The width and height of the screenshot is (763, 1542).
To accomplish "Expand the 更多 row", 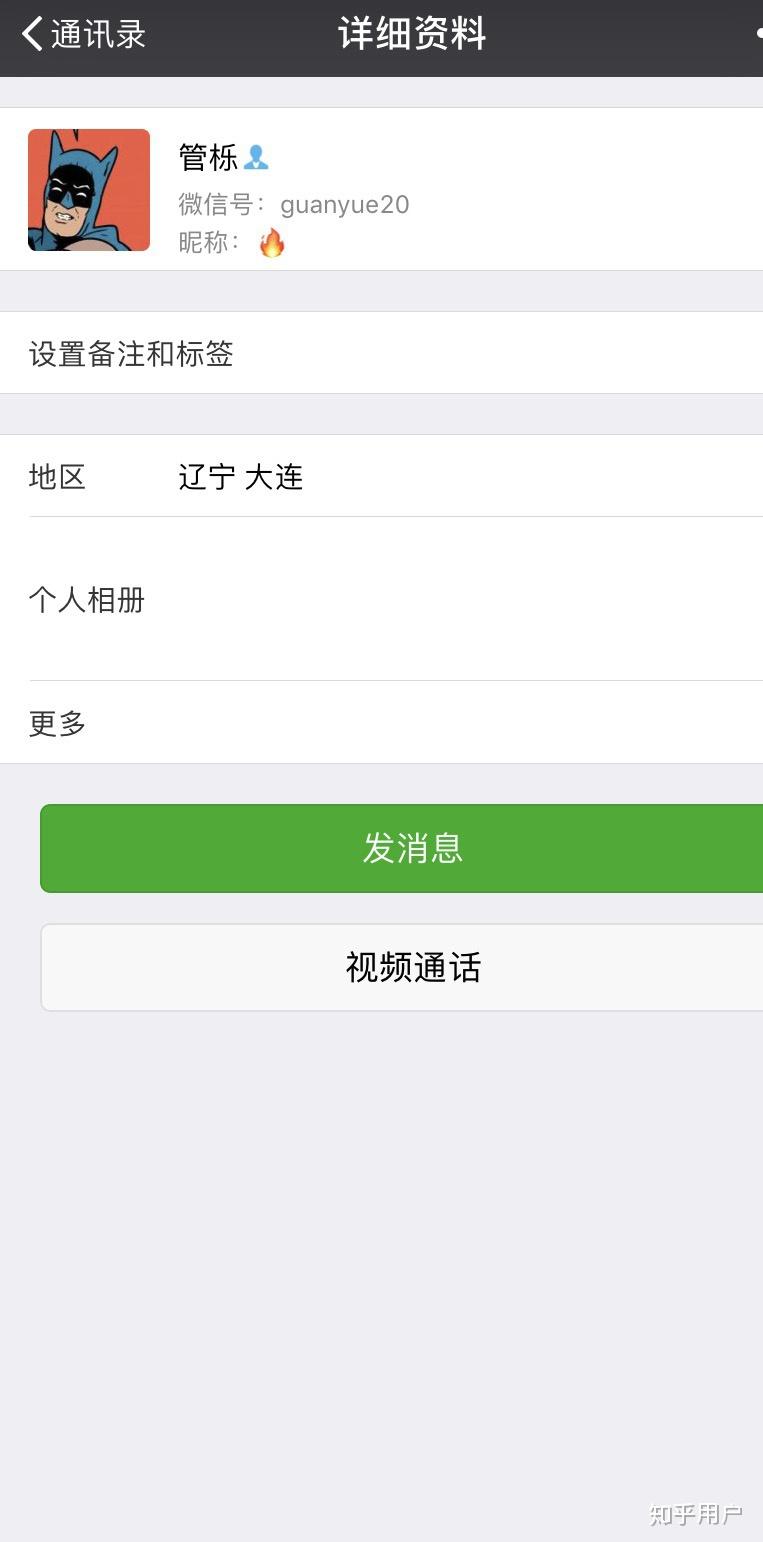I will click(x=57, y=723).
